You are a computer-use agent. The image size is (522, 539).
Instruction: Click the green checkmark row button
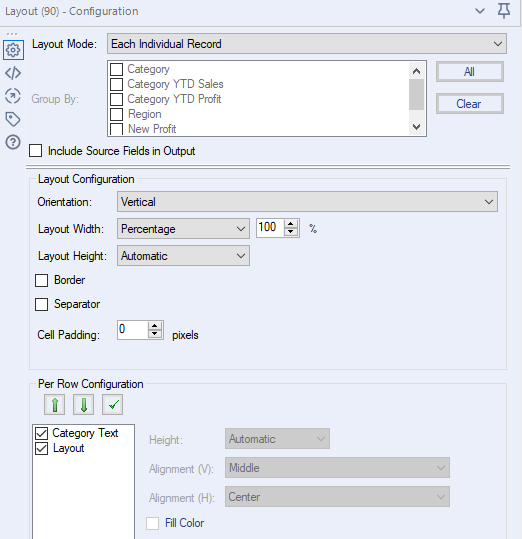113,405
